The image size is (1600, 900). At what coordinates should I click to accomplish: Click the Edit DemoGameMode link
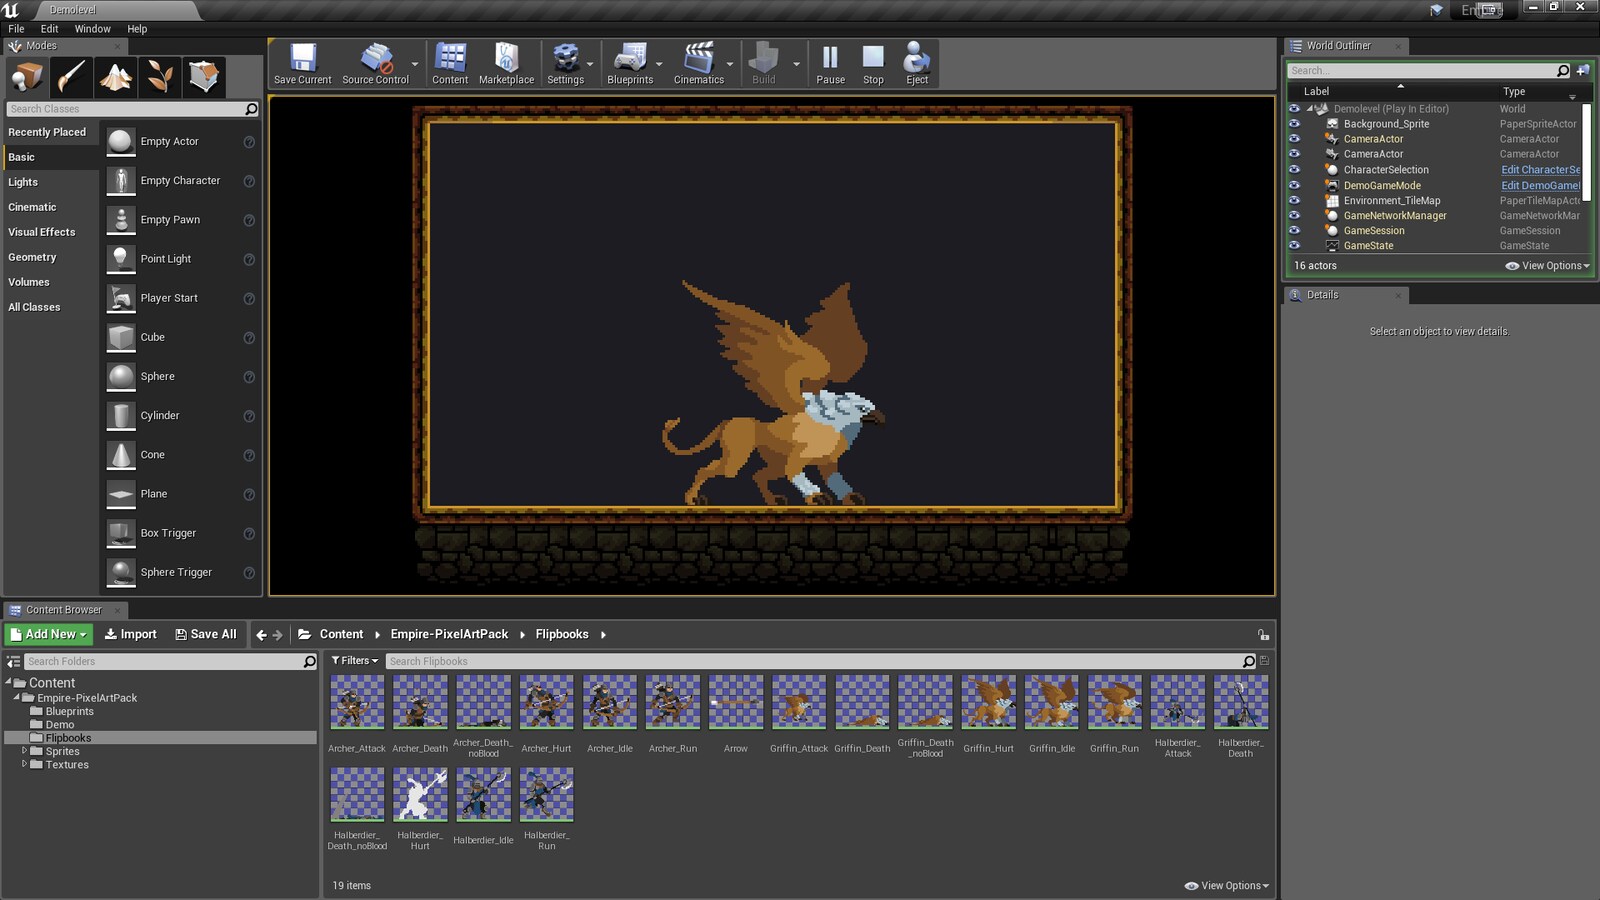point(1540,185)
